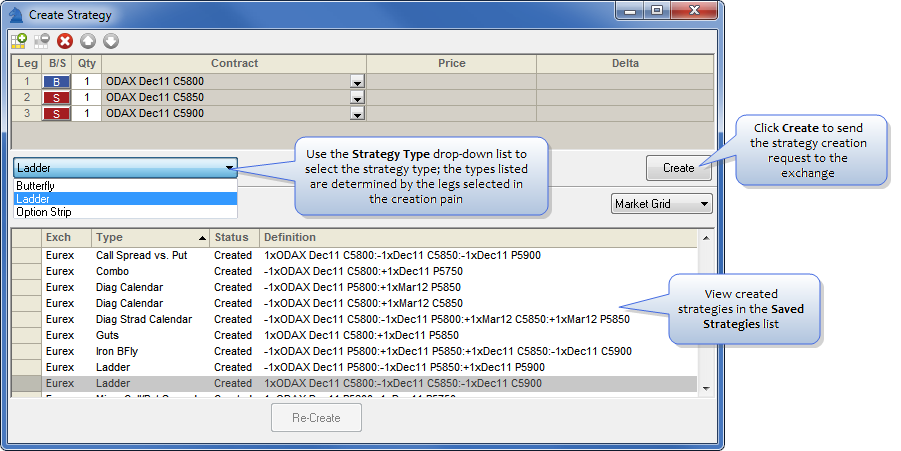Sort by the Type column header
Image resolution: width=901 pixels, height=451 pixels.
pos(152,237)
